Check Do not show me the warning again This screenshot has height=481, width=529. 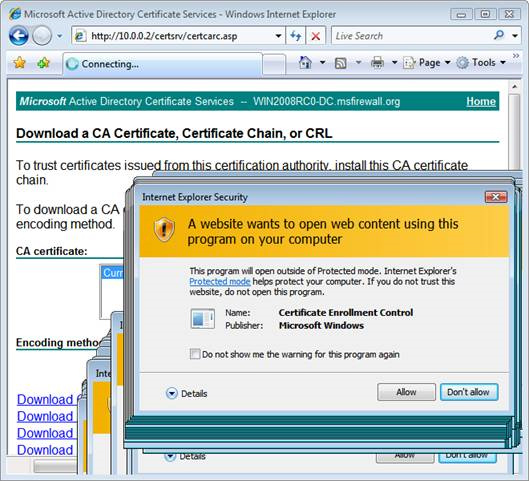click(x=195, y=354)
